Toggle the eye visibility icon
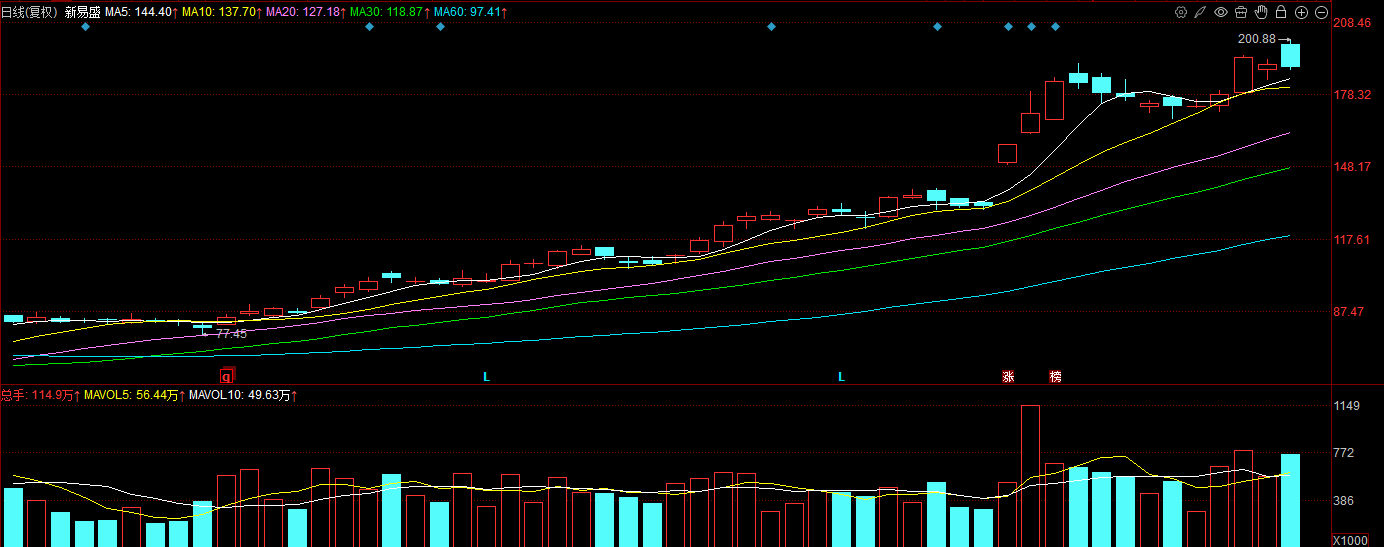Viewport: 1384px width, 547px height. click(1221, 12)
